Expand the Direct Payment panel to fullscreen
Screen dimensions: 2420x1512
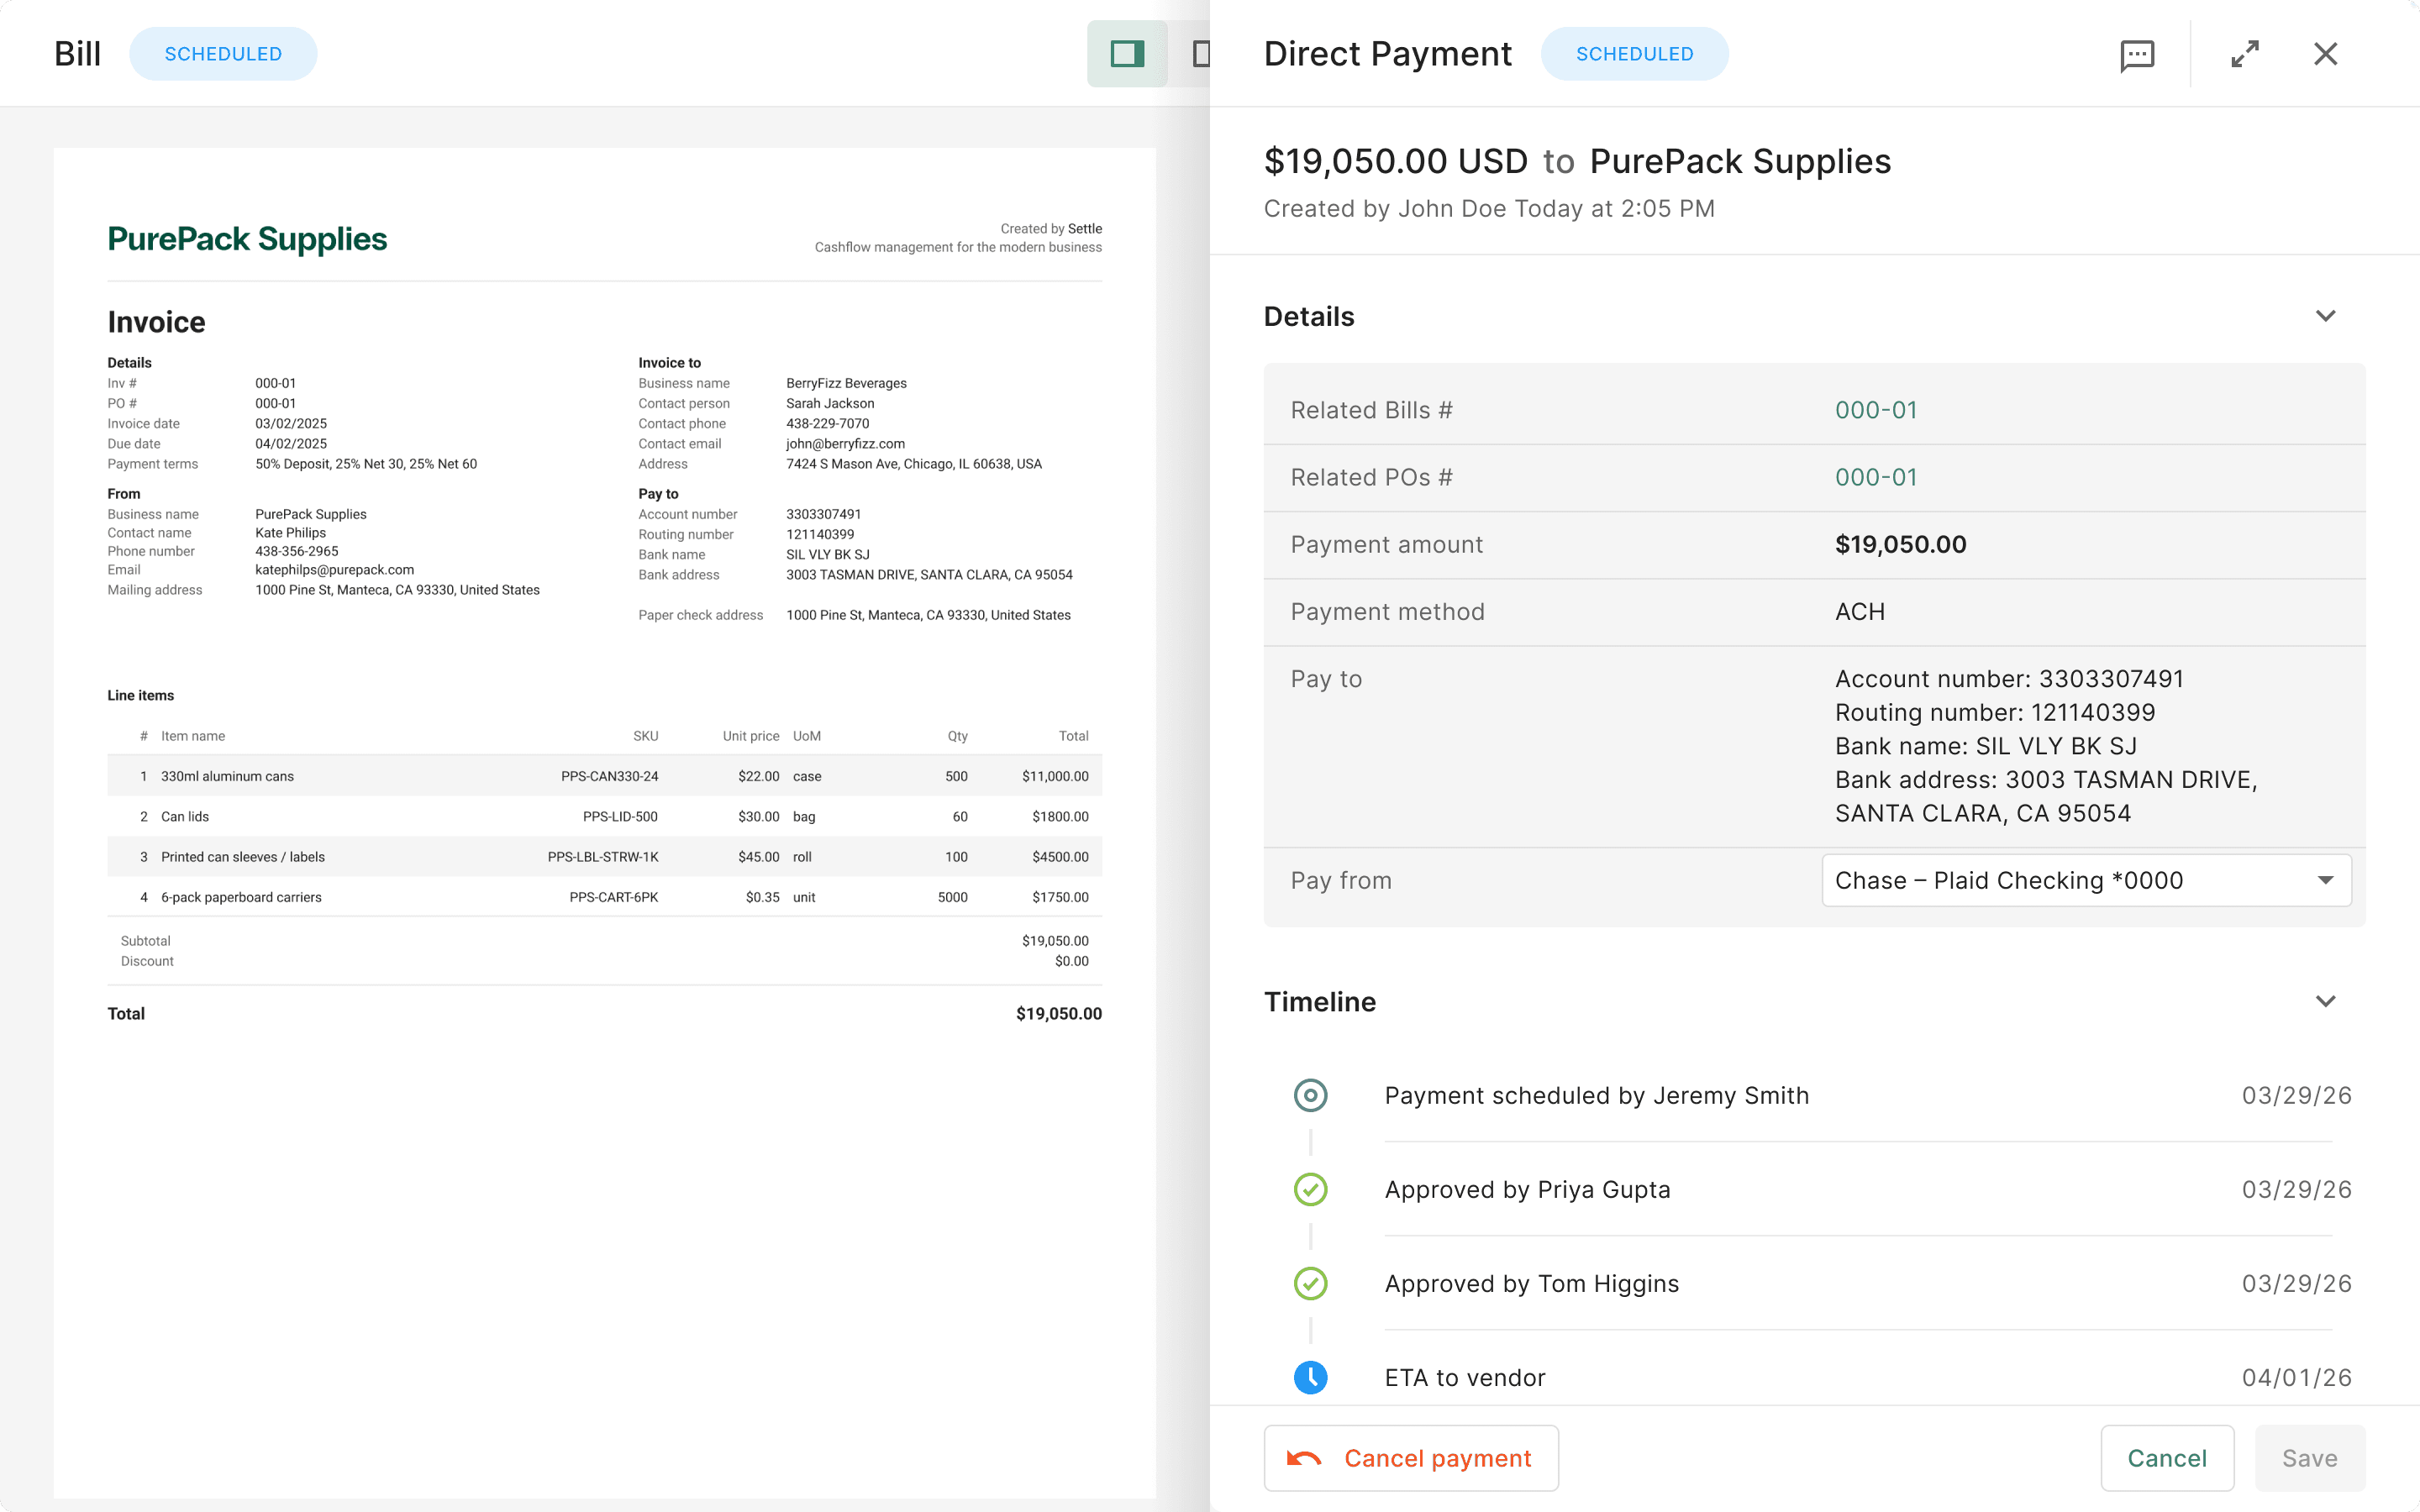pyautogui.click(x=2245, y=54)
